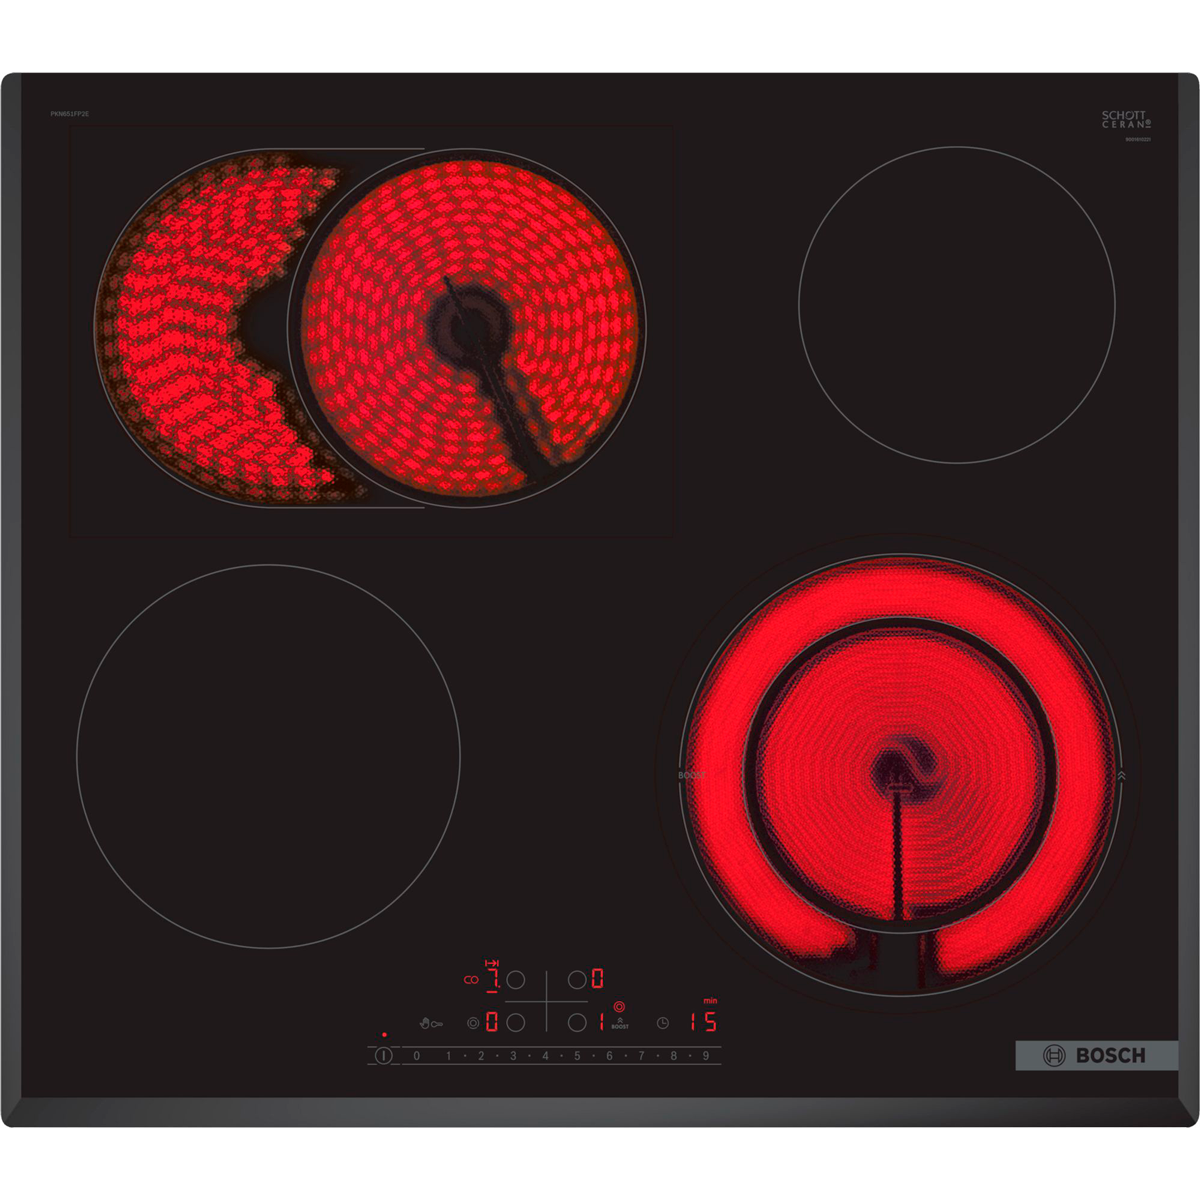Set power level 7 on the slider
1200x1200 pixels.
coord(641,1056)
